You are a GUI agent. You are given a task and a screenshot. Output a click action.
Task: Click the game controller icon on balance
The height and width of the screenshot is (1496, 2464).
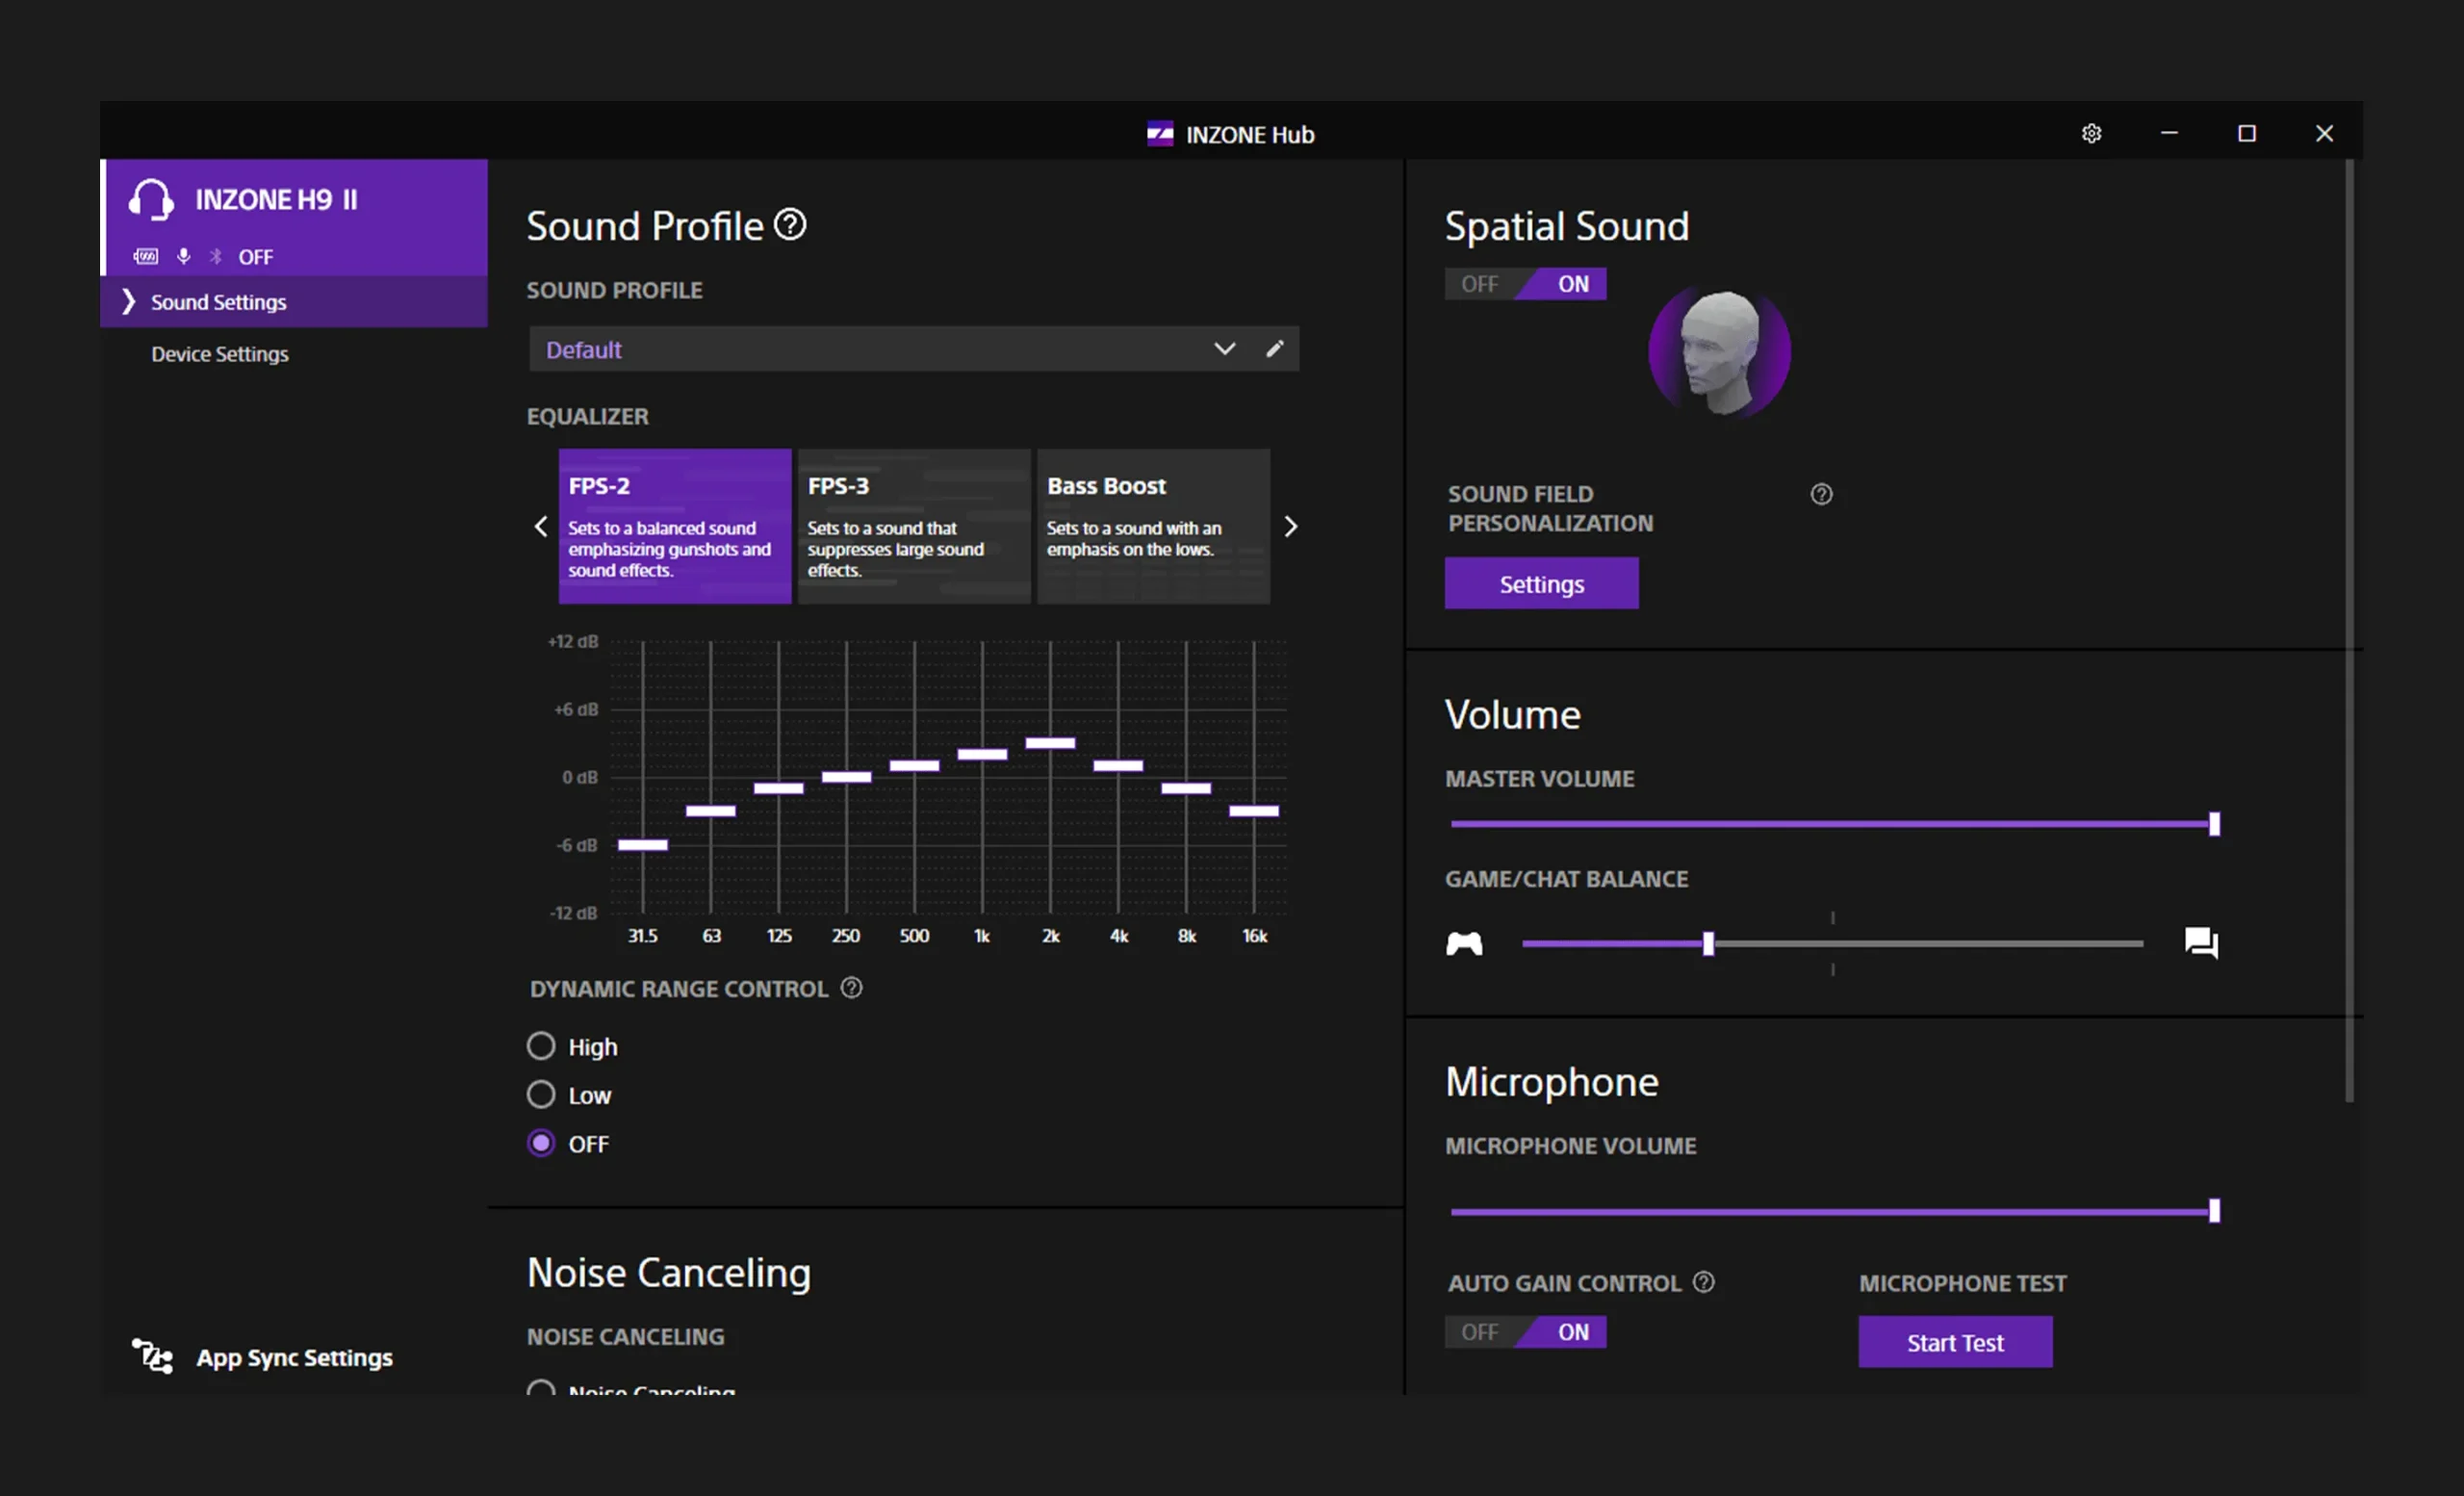pyautogui.click(x=1464, y=943)
